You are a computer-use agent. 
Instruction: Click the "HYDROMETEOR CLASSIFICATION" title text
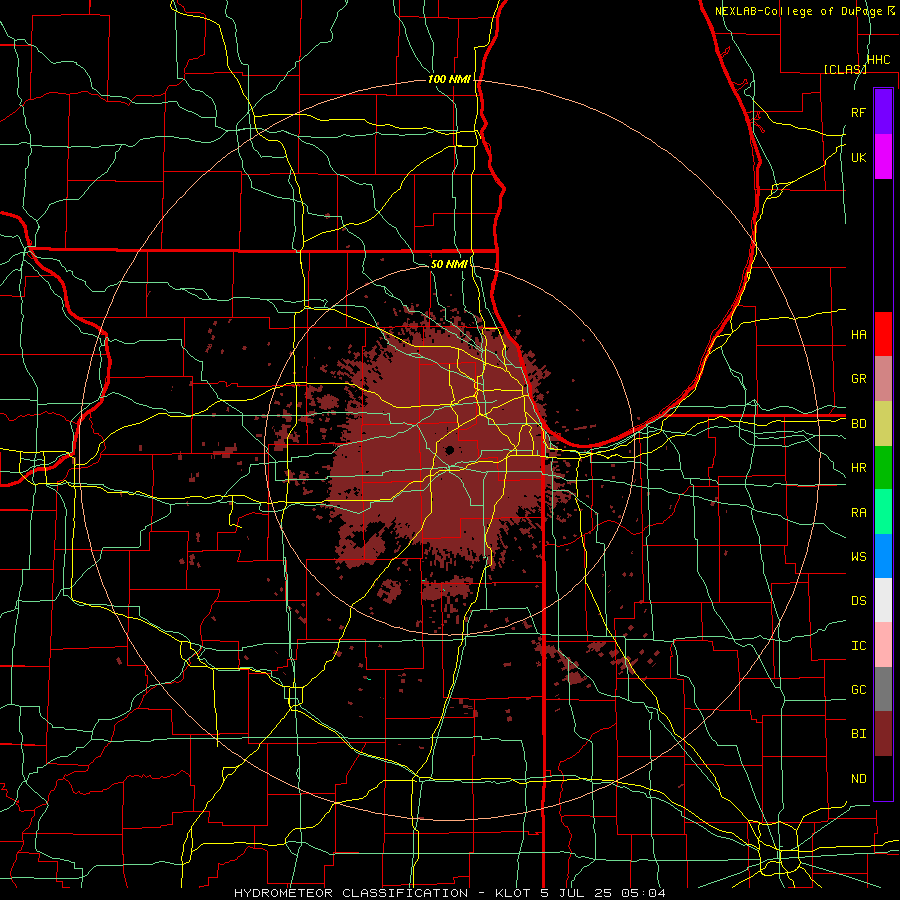[x=351, y=893]
